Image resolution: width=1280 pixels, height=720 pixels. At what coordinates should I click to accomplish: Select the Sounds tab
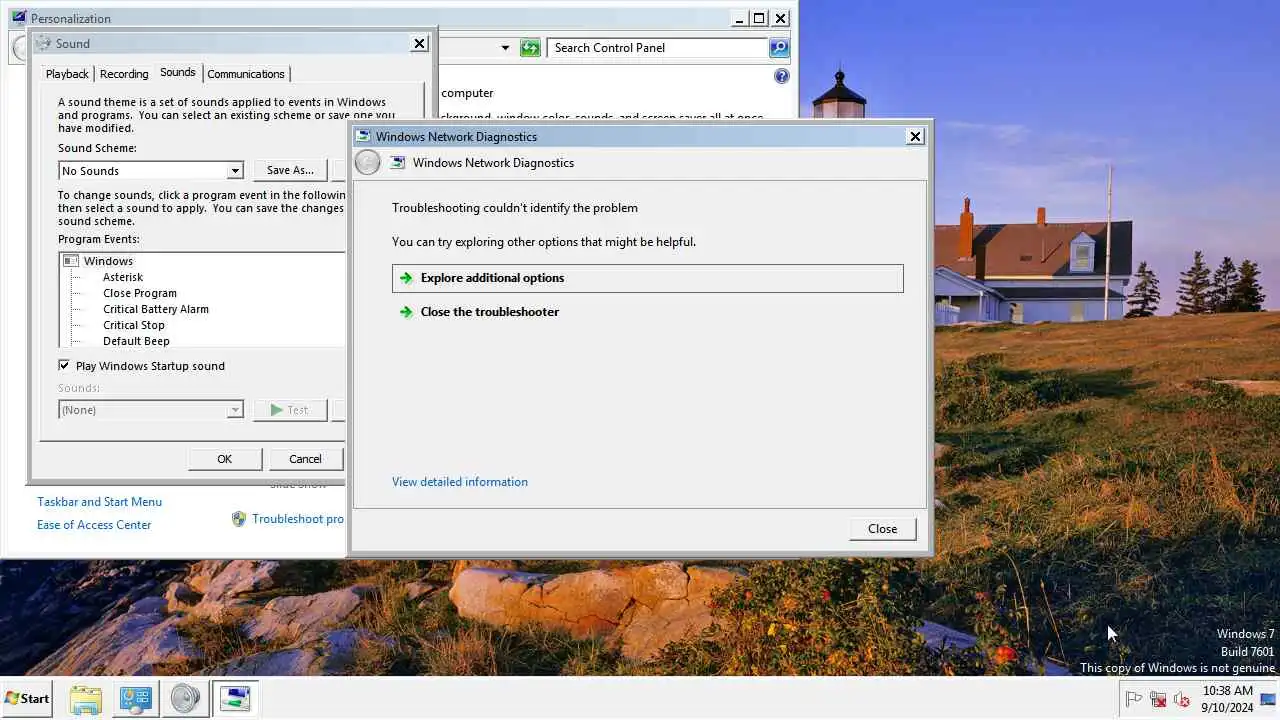click(x=178, y=72)
